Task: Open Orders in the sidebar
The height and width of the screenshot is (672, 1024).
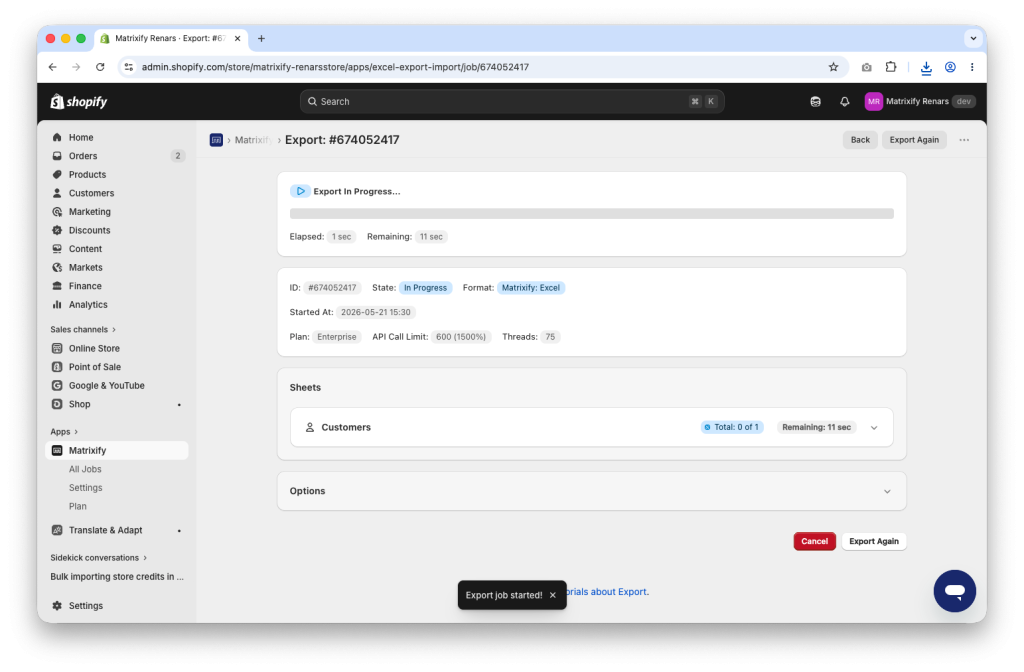Action: 83,156
